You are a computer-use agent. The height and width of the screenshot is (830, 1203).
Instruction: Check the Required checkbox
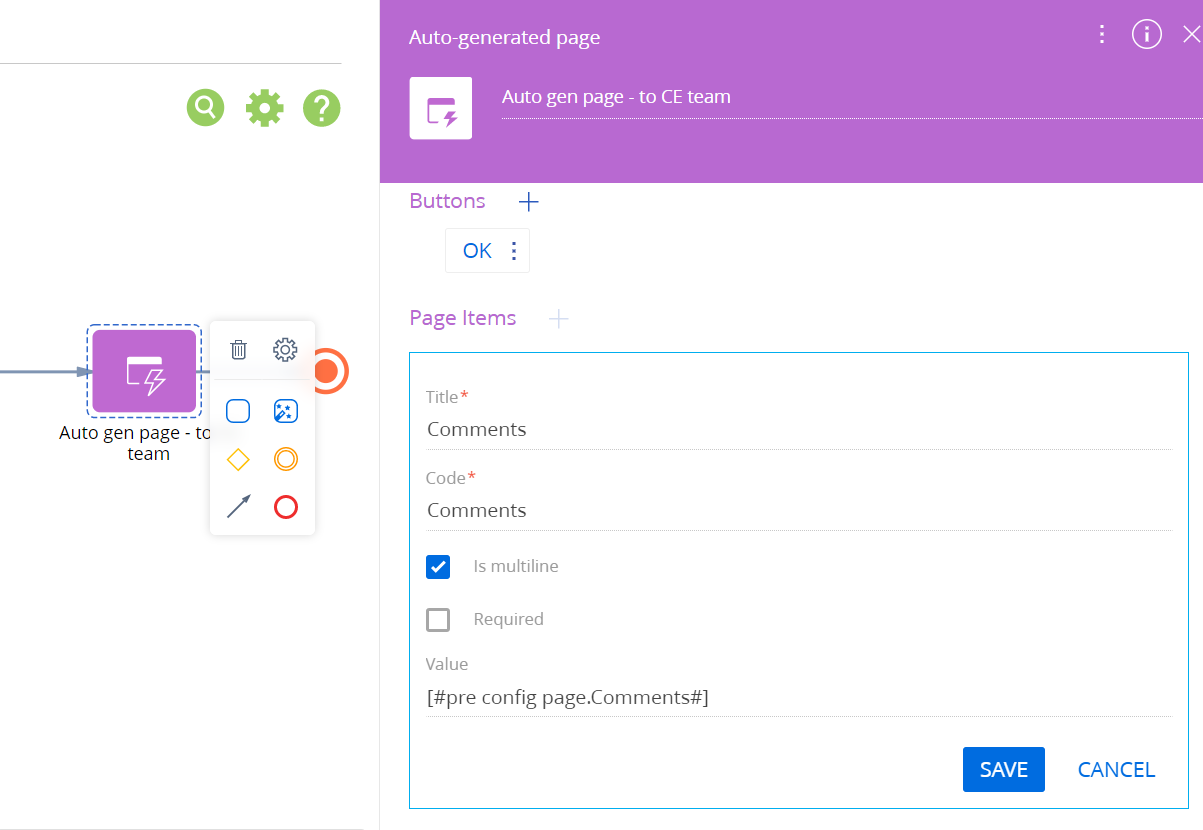[438, 620]
